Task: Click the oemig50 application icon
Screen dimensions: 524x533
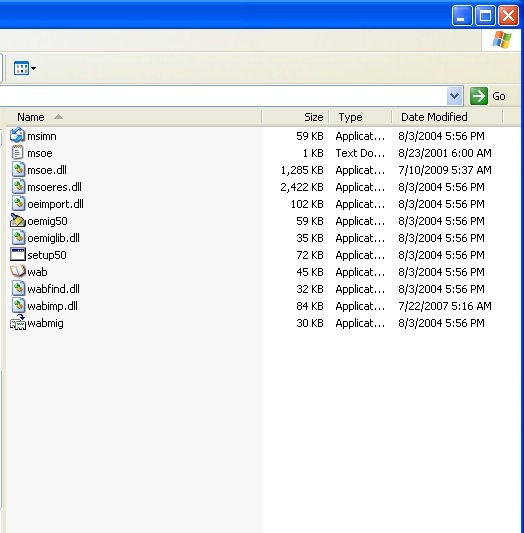Action: (x=18, y=220)
